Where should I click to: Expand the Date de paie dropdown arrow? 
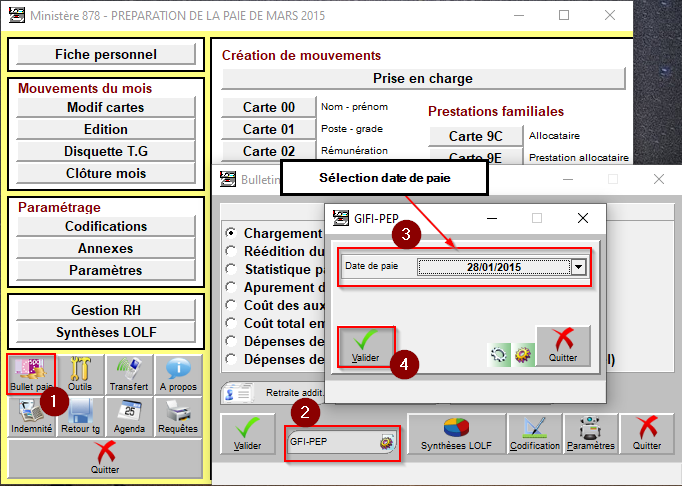click(577, 267)
